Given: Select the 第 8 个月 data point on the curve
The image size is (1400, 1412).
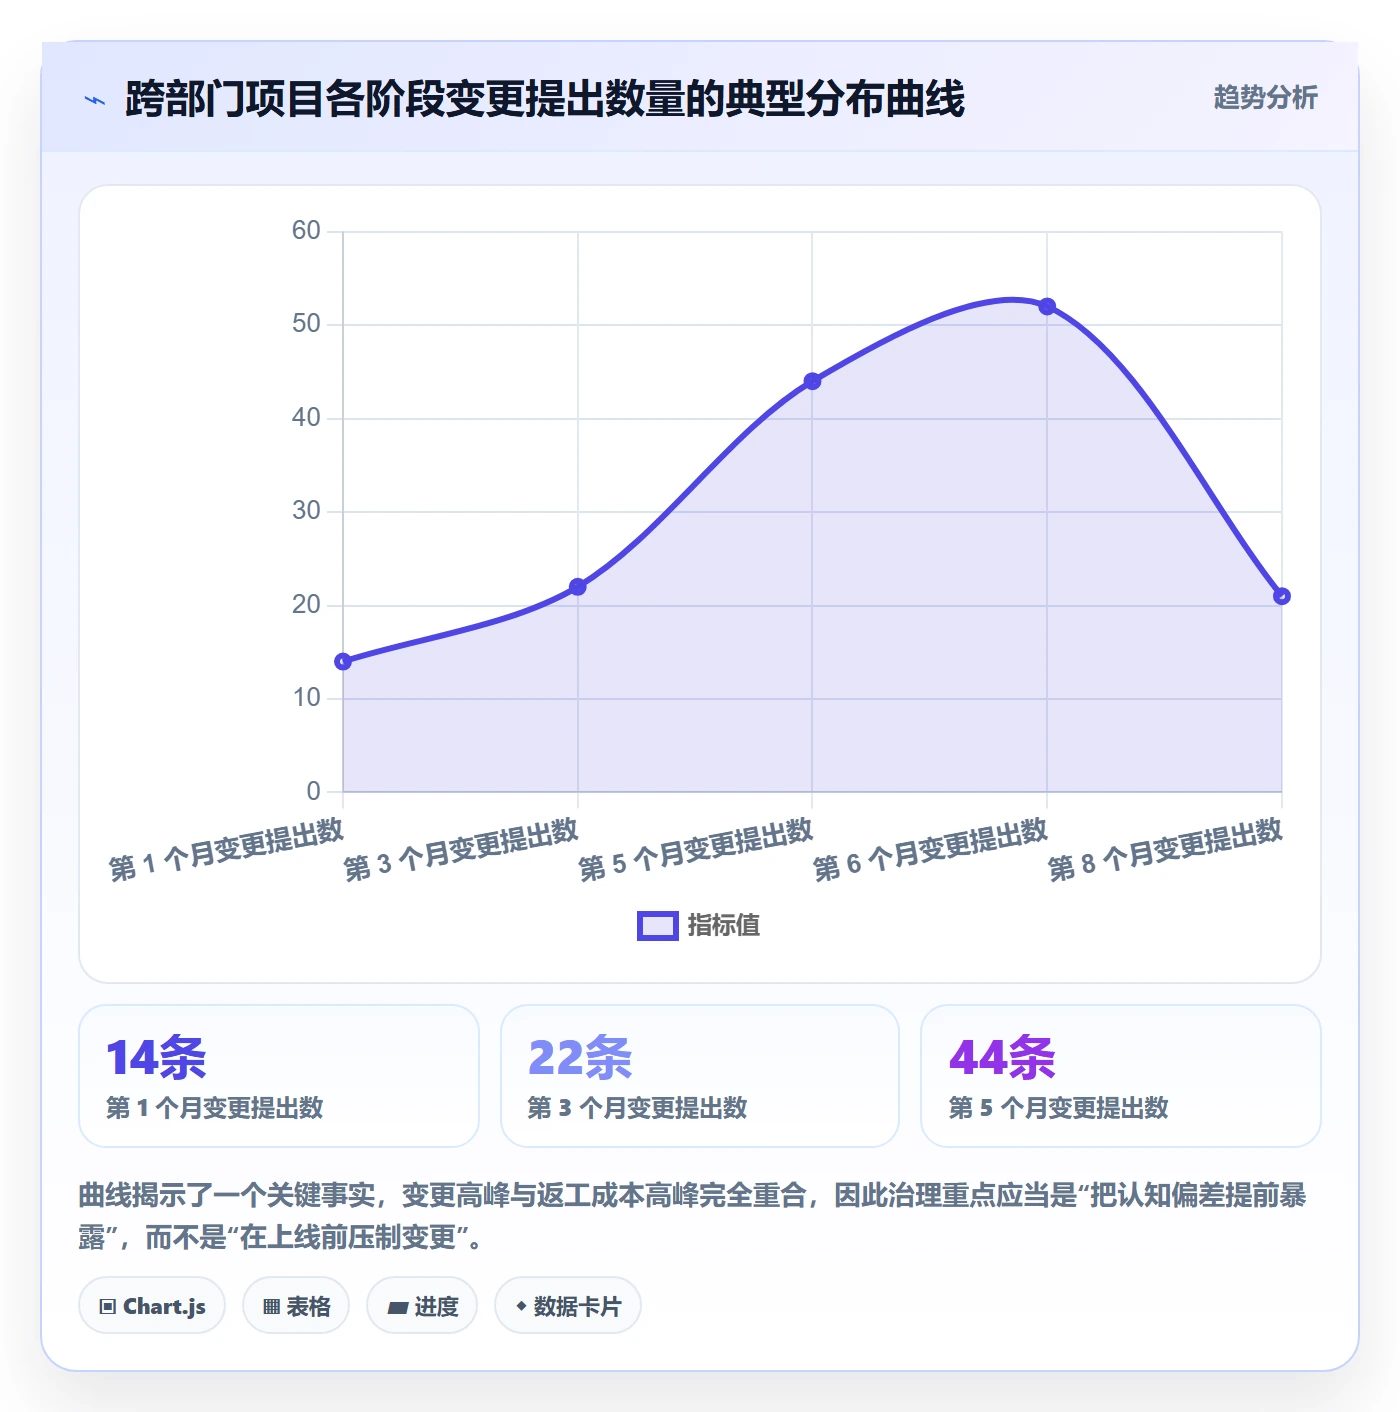Looking at the screenshot, I should click(1282, 596).
